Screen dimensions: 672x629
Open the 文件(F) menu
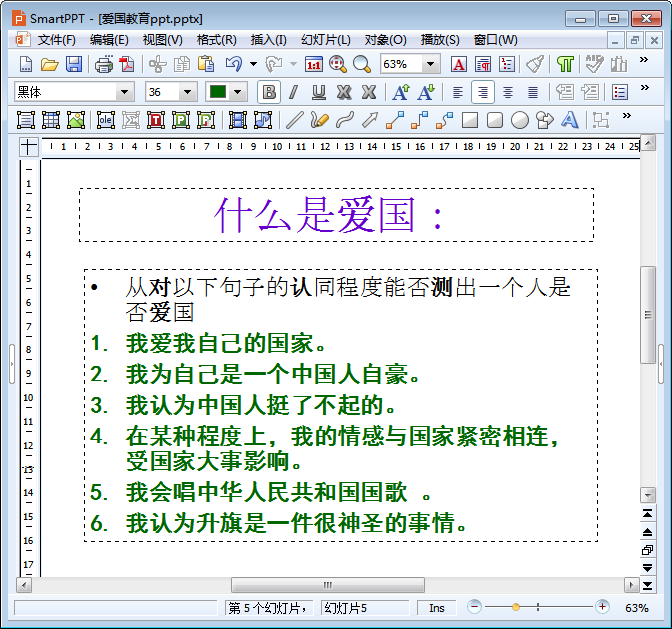57,40
